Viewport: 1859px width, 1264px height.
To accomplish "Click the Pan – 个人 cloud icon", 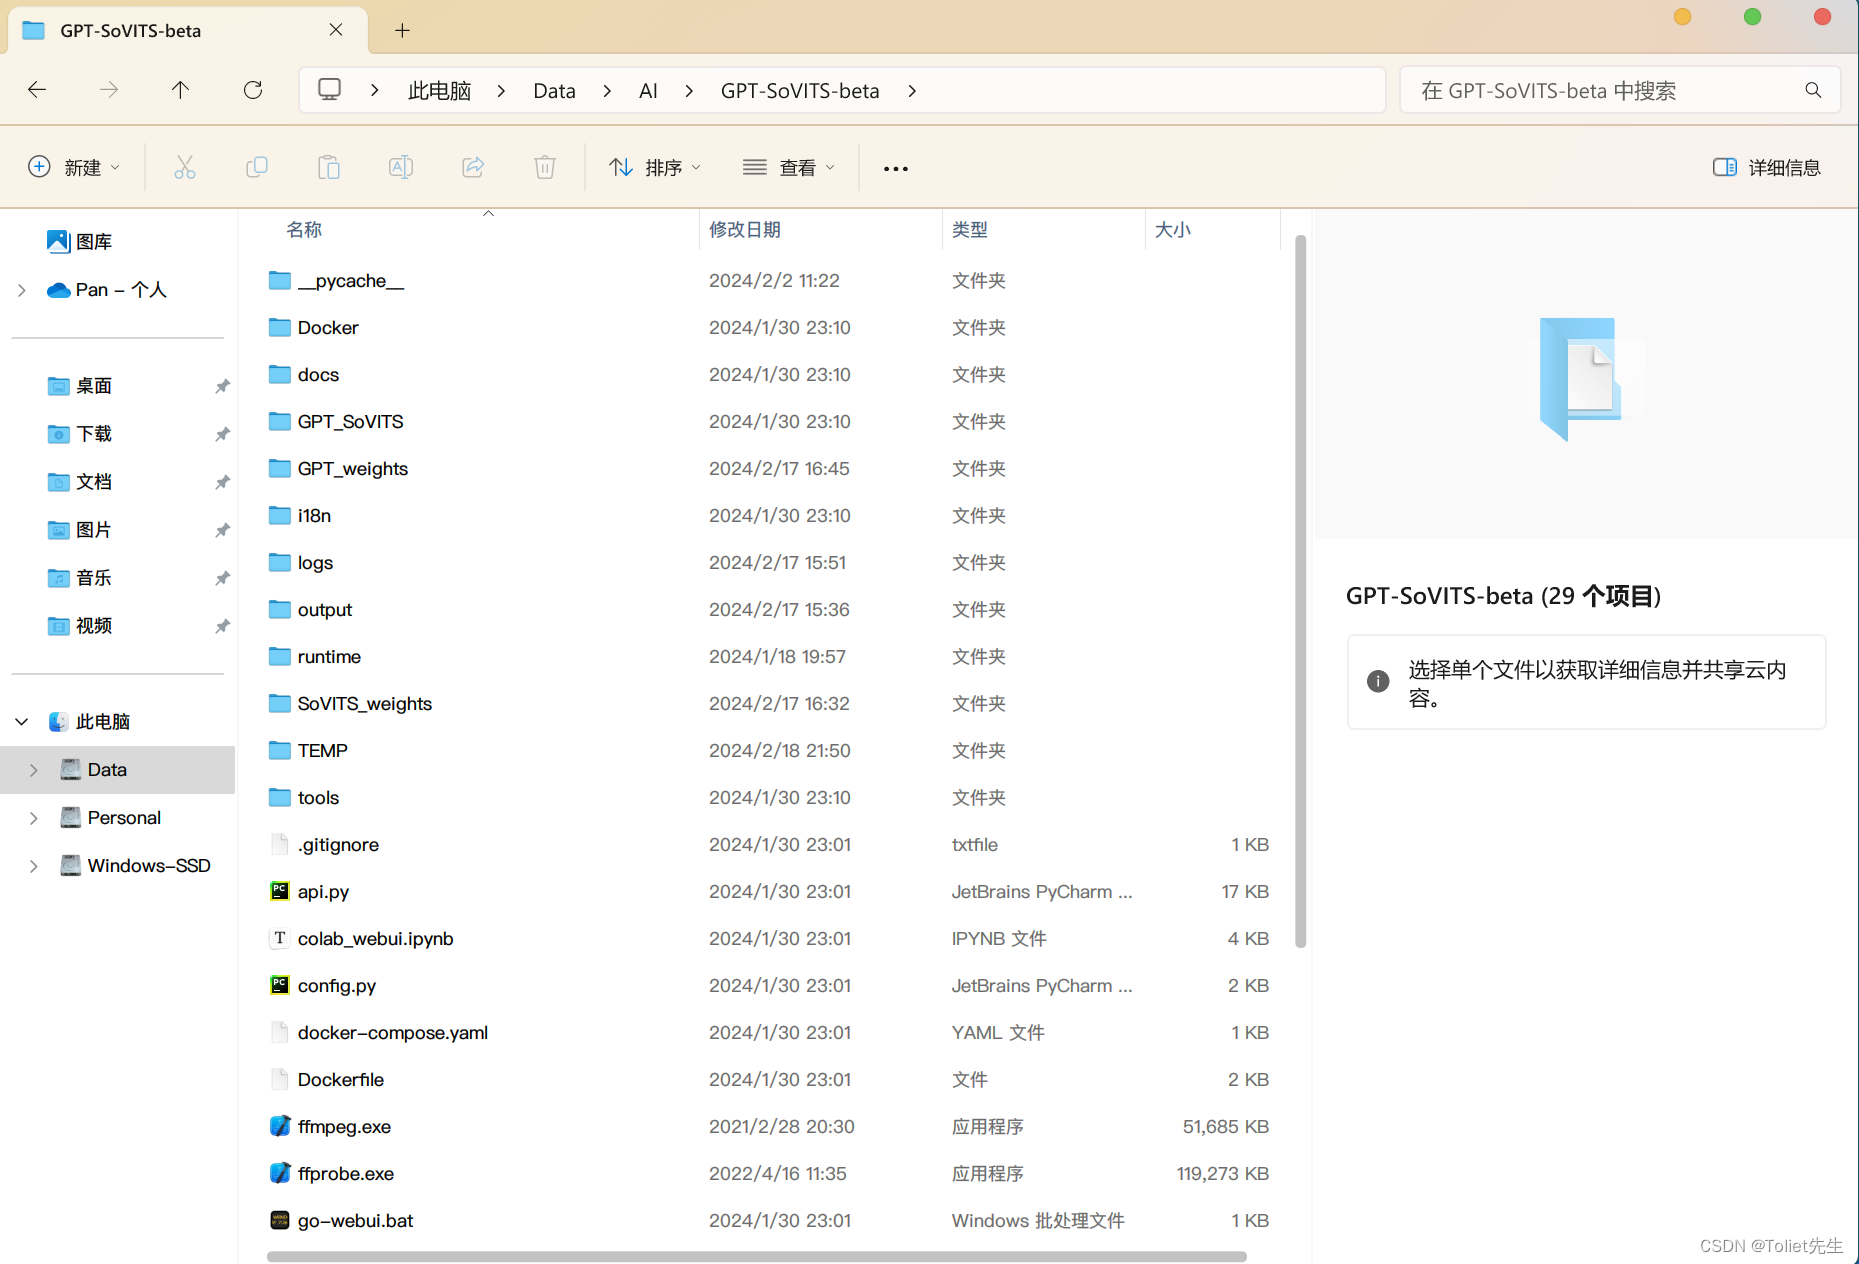I will tap(59, 290).
